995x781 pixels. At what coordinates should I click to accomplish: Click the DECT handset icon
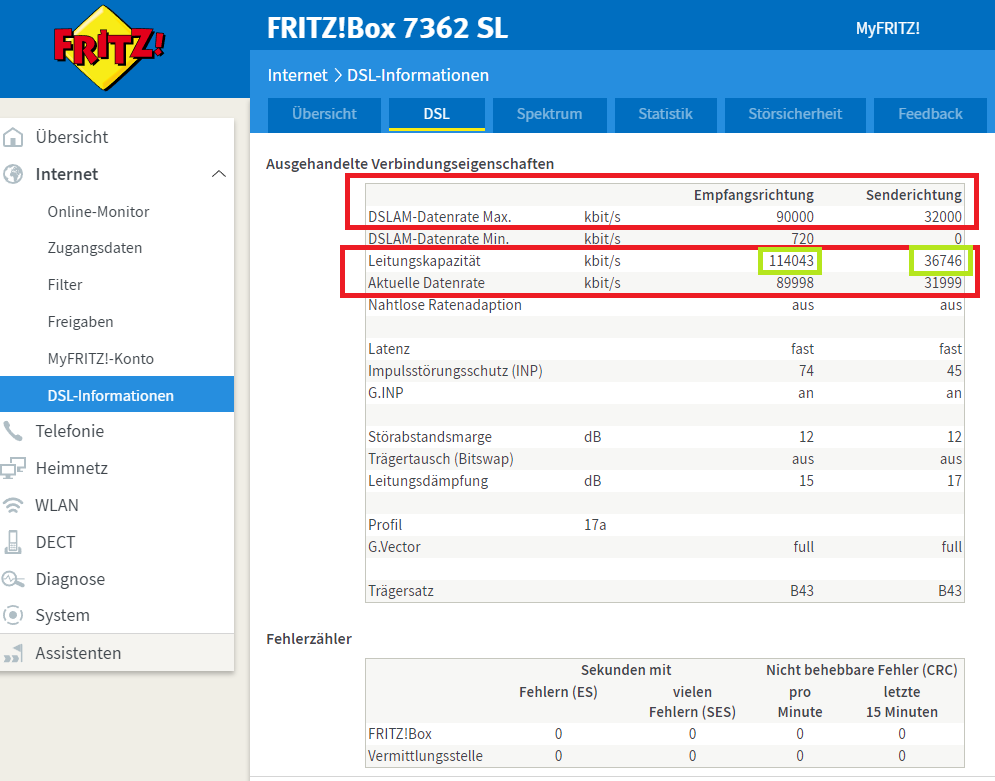pos(13,542)
